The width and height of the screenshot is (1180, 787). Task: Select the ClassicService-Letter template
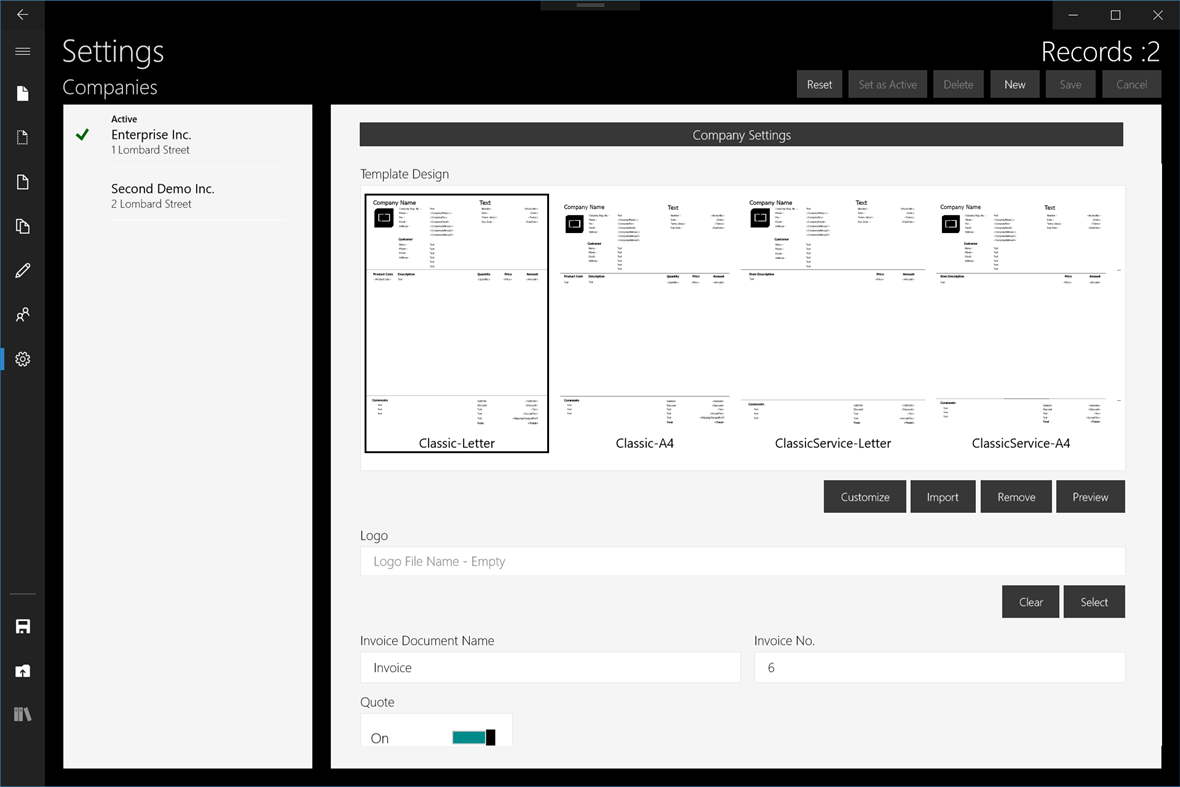pos(833,320)
